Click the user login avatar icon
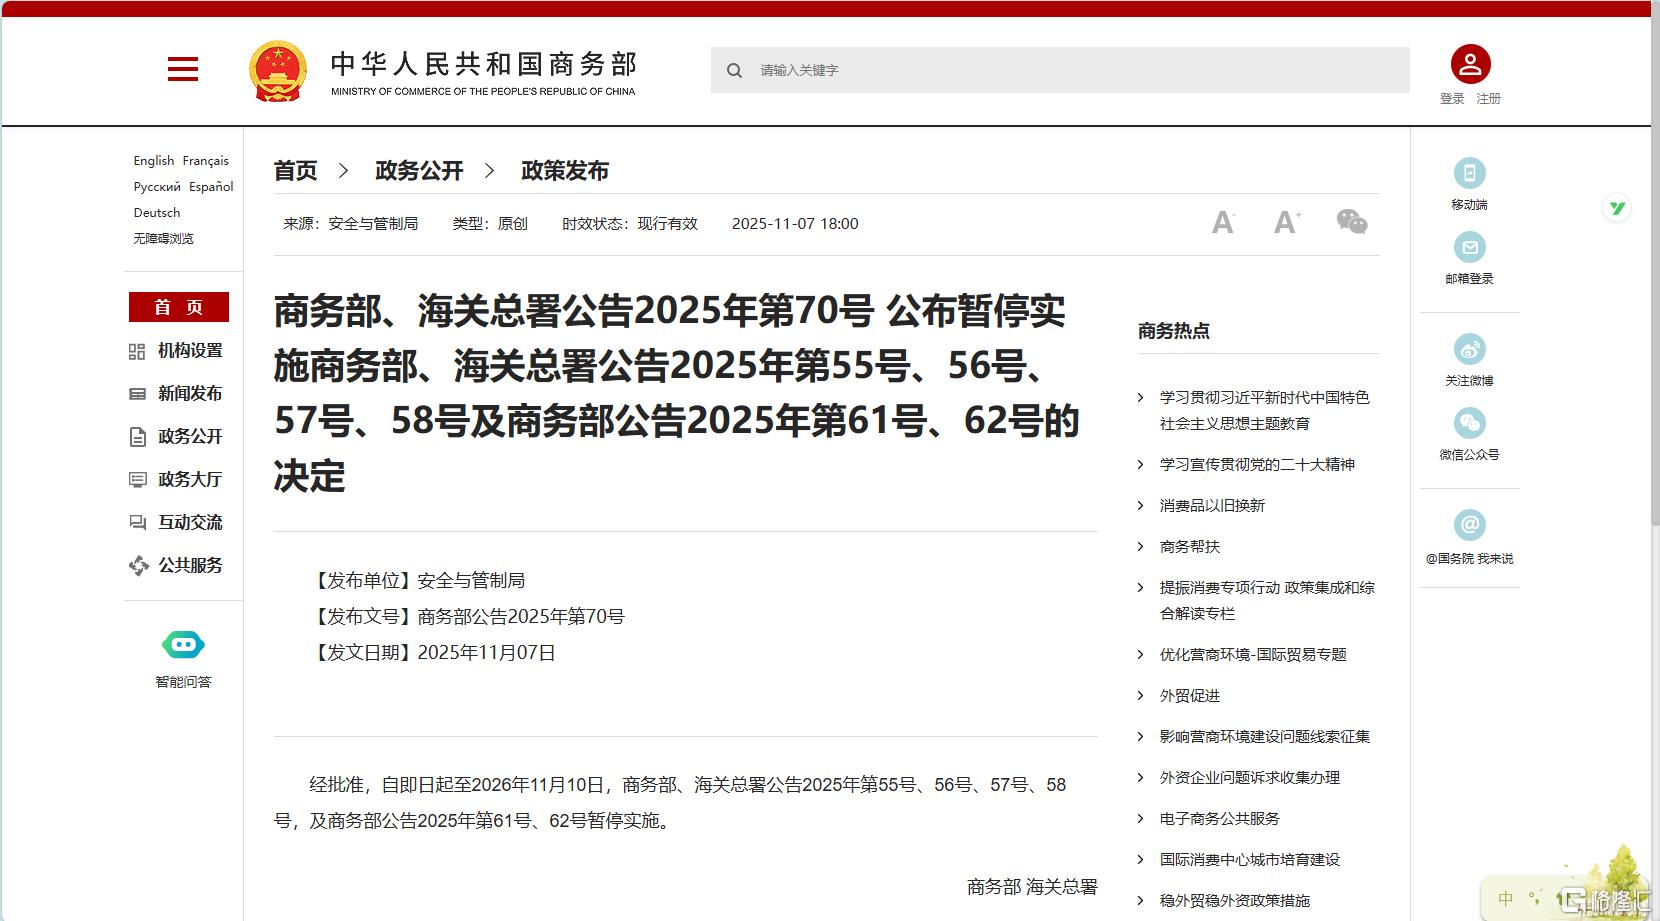1660x921 pixels. point(1470,65)
